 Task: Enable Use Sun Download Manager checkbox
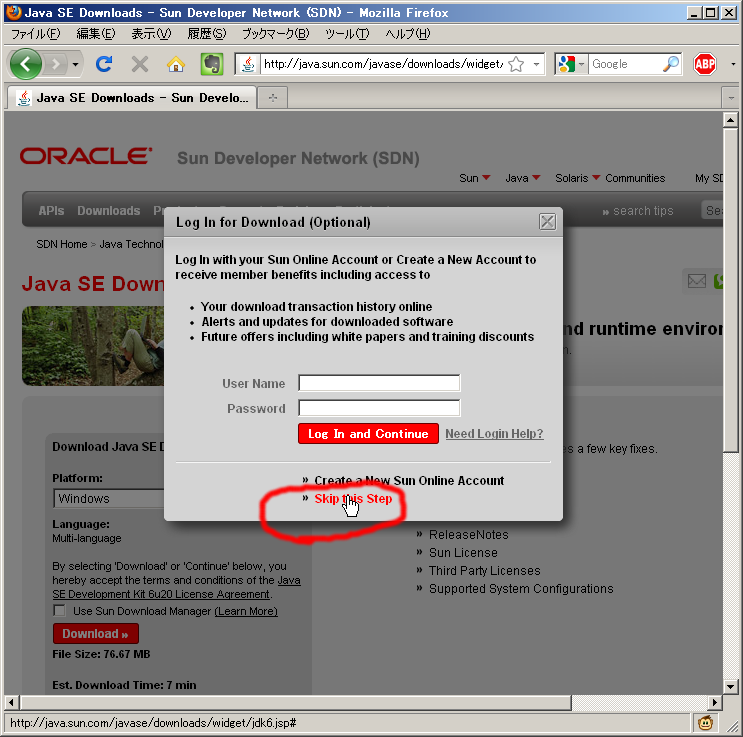pos(59,610)
